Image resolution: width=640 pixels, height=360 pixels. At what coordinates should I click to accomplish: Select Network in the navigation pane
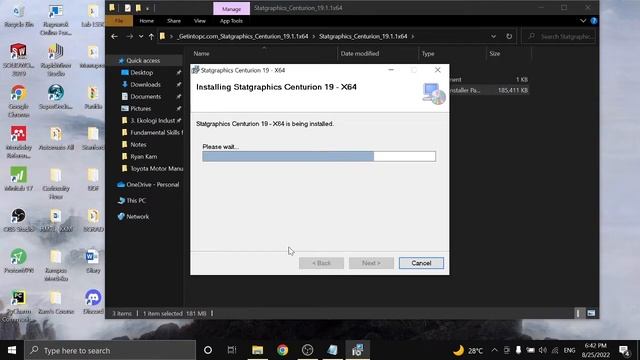pyautogui.click(x=138, y=217)
